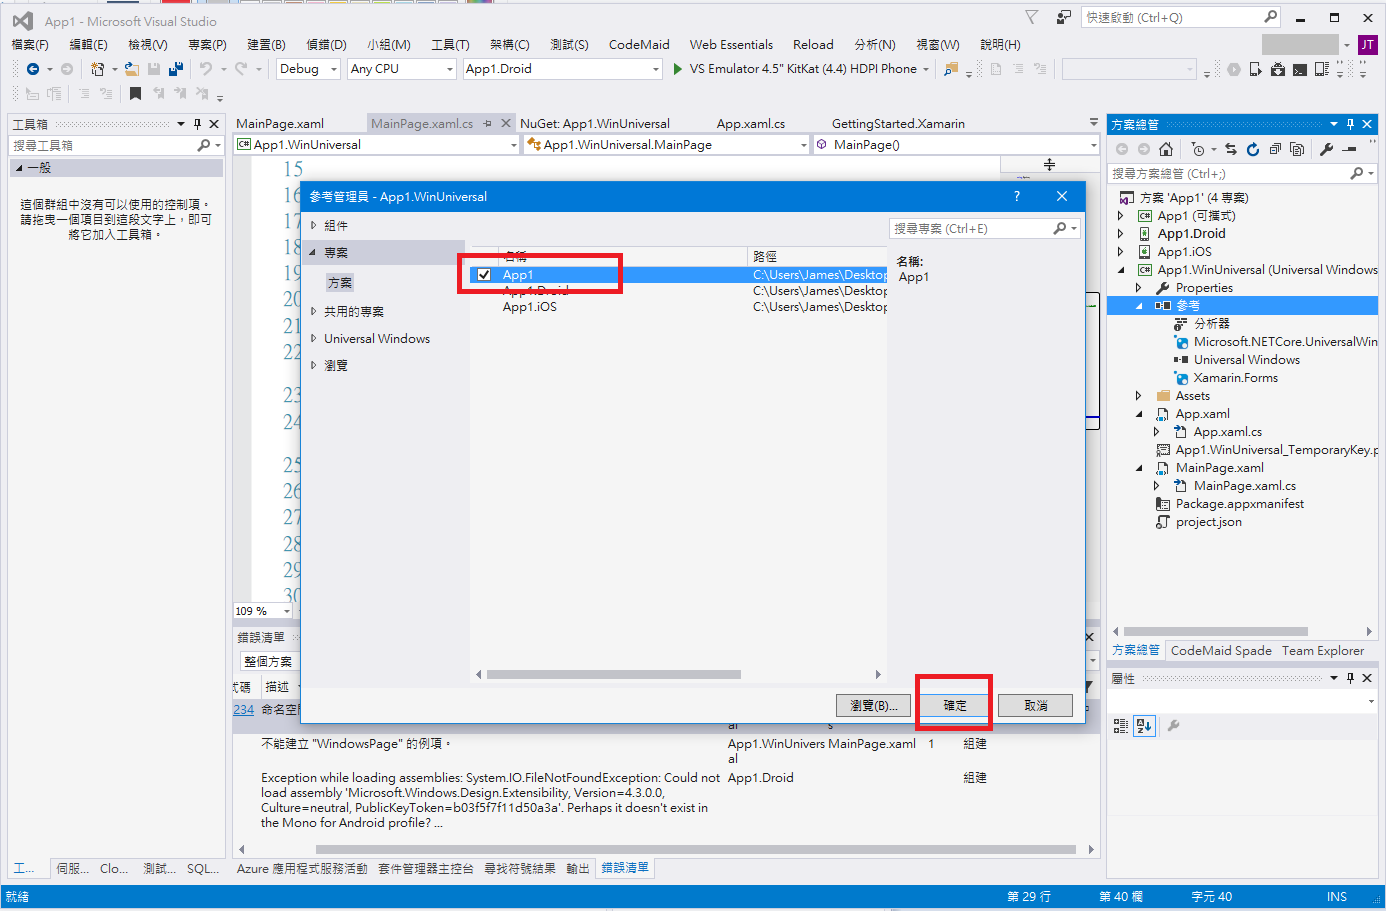Screen dimensions: 1386x911
Task: Click the Android device emulator icon in the toolbar
Action: (1255, 69)
